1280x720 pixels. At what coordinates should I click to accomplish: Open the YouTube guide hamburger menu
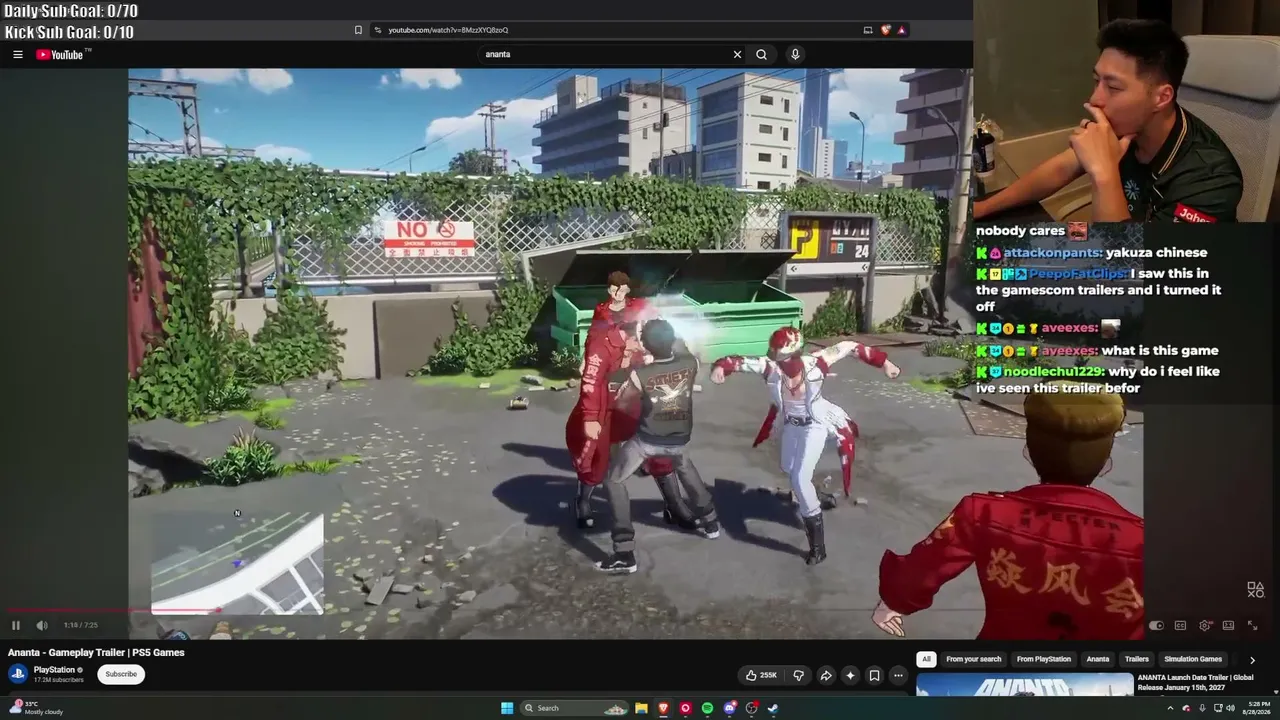18,55
